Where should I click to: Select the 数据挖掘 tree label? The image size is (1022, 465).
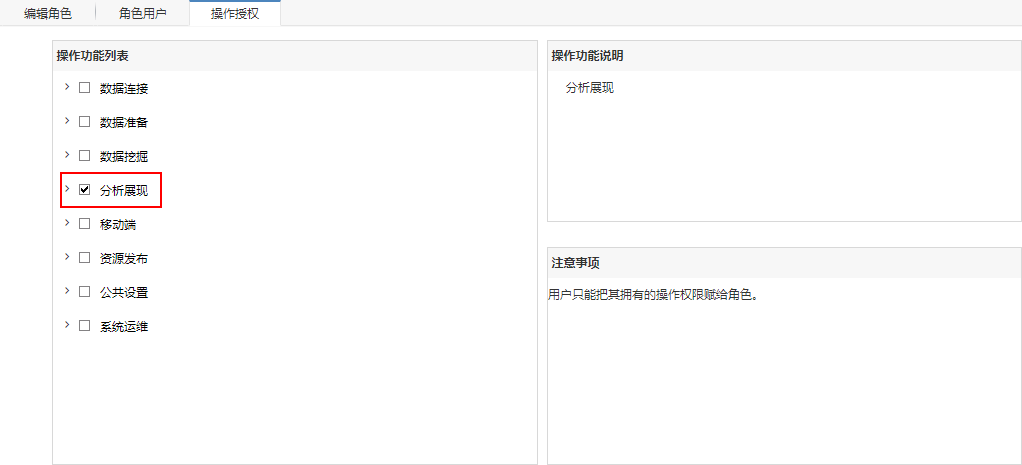124,157
